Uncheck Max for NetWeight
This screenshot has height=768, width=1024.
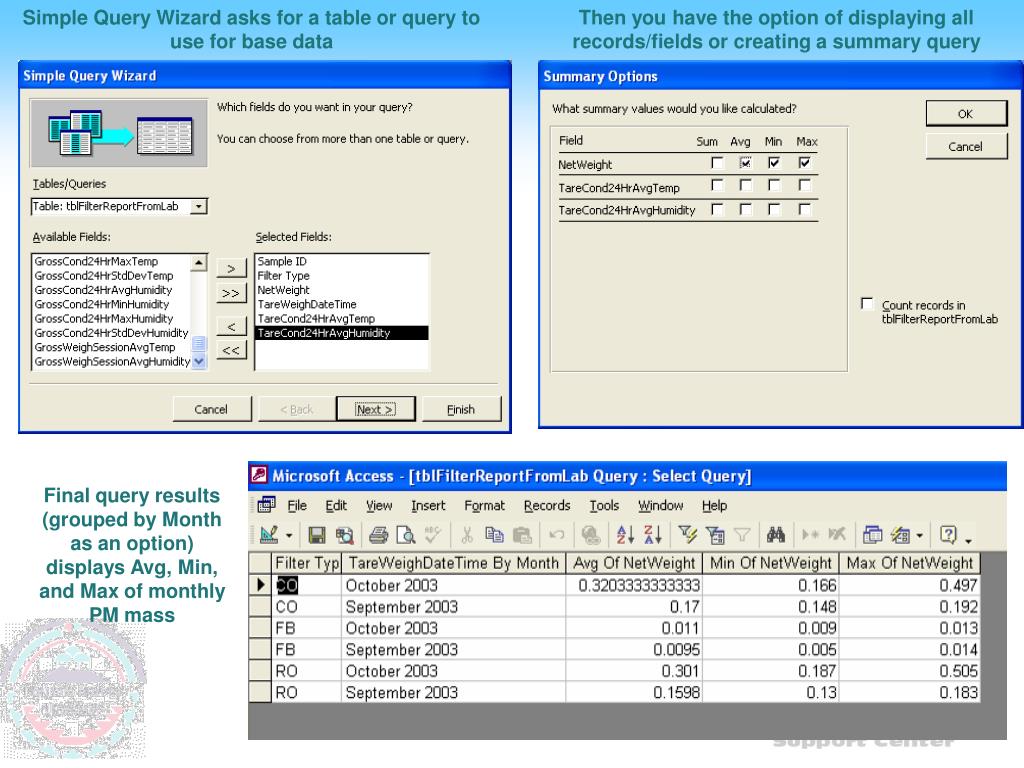[x=805, y=163]
